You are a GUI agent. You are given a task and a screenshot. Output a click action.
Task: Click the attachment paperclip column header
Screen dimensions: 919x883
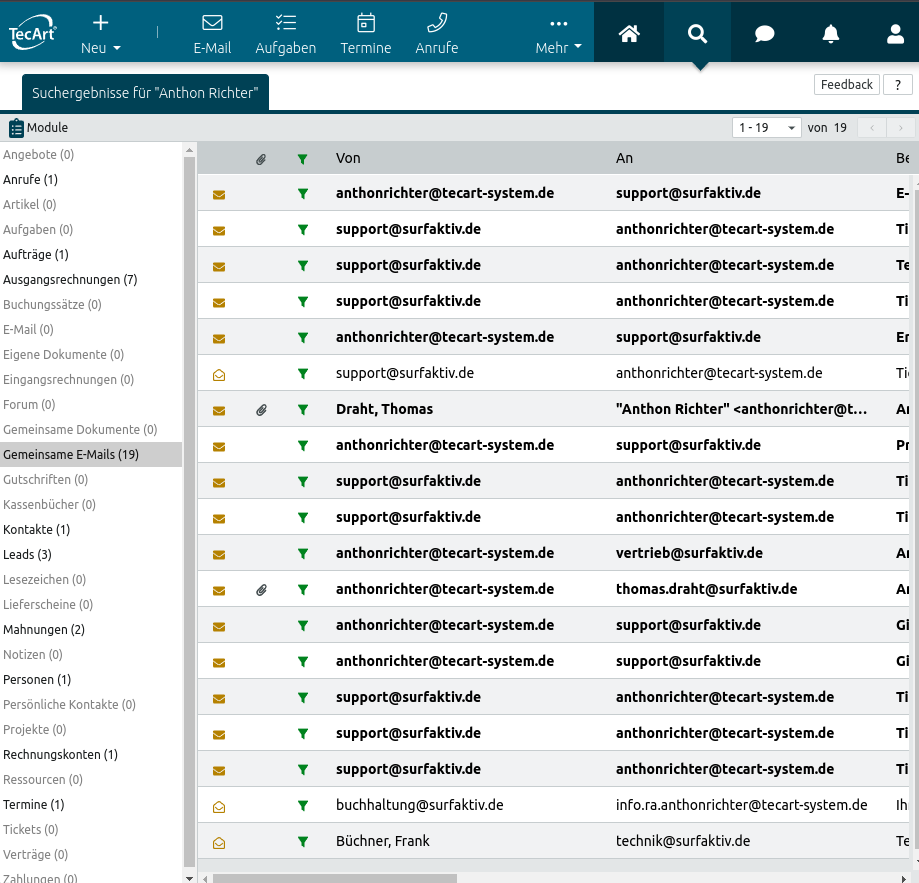pyautogui.click(x=261, y=159)
